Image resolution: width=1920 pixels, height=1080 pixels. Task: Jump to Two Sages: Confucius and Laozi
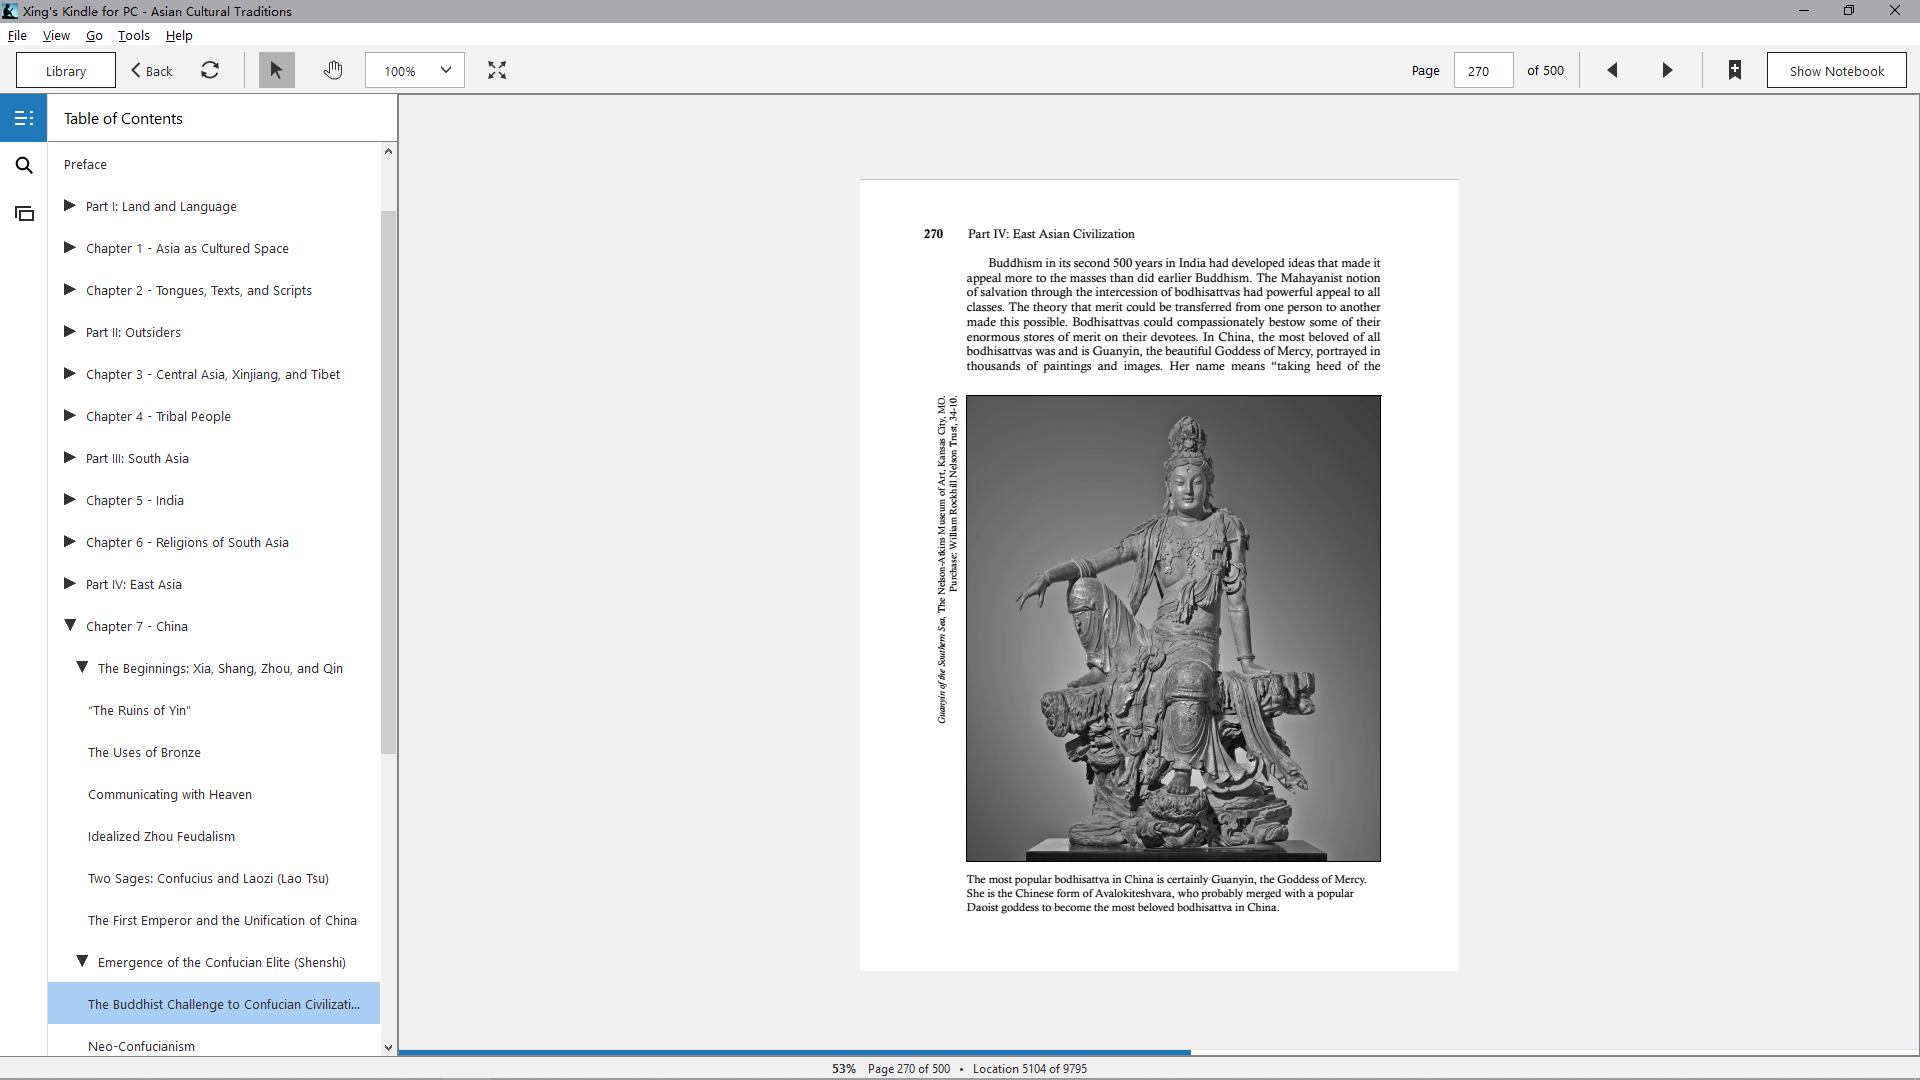coord(208,878)
